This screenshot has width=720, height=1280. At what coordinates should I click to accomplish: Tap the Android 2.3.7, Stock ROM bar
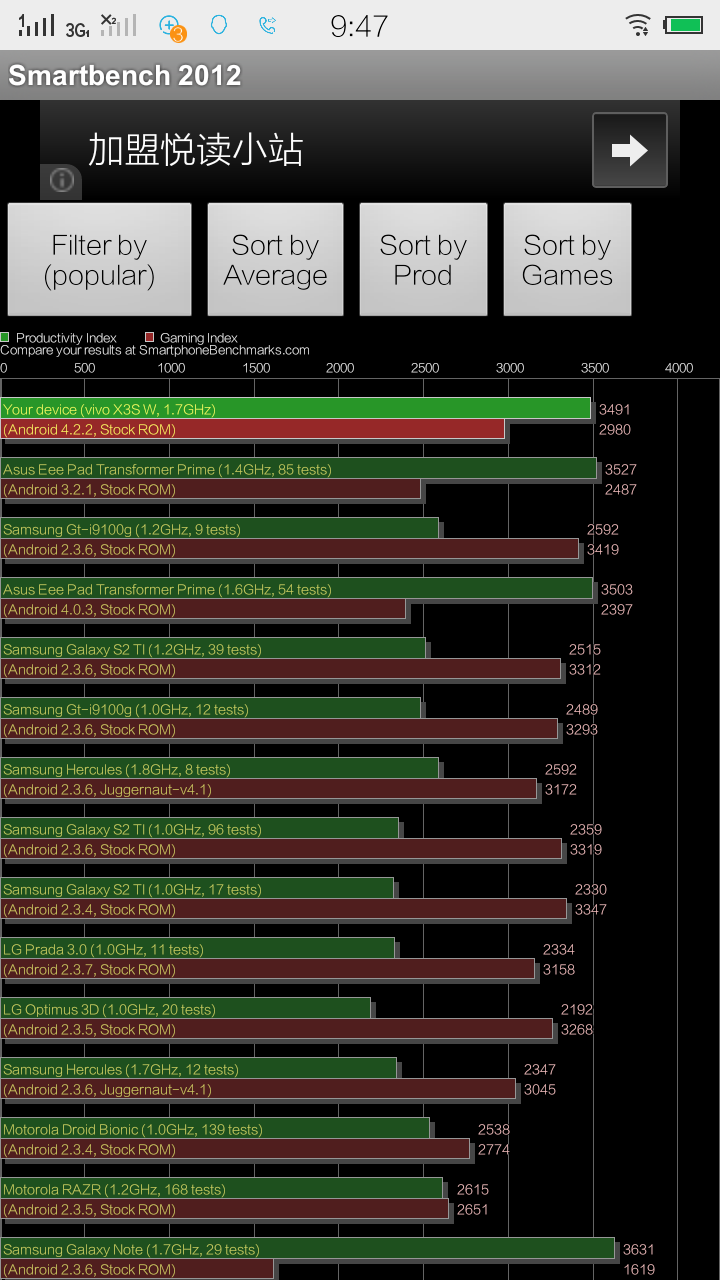click(x=268, y=969)
